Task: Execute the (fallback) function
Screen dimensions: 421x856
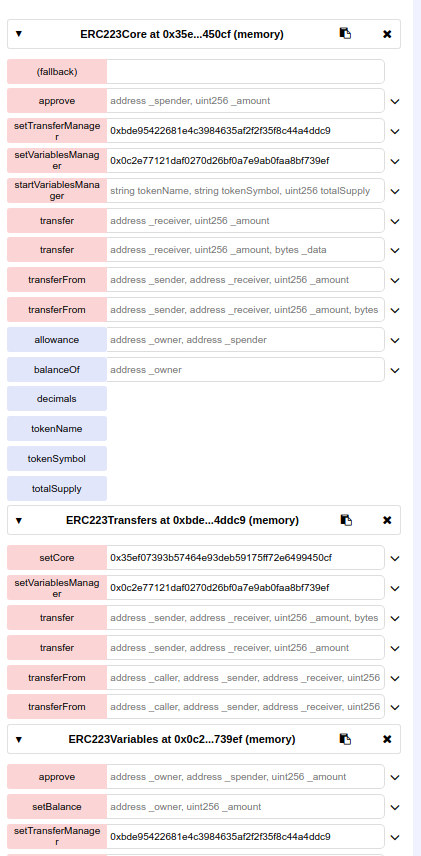Action: [x=57, y=72]
